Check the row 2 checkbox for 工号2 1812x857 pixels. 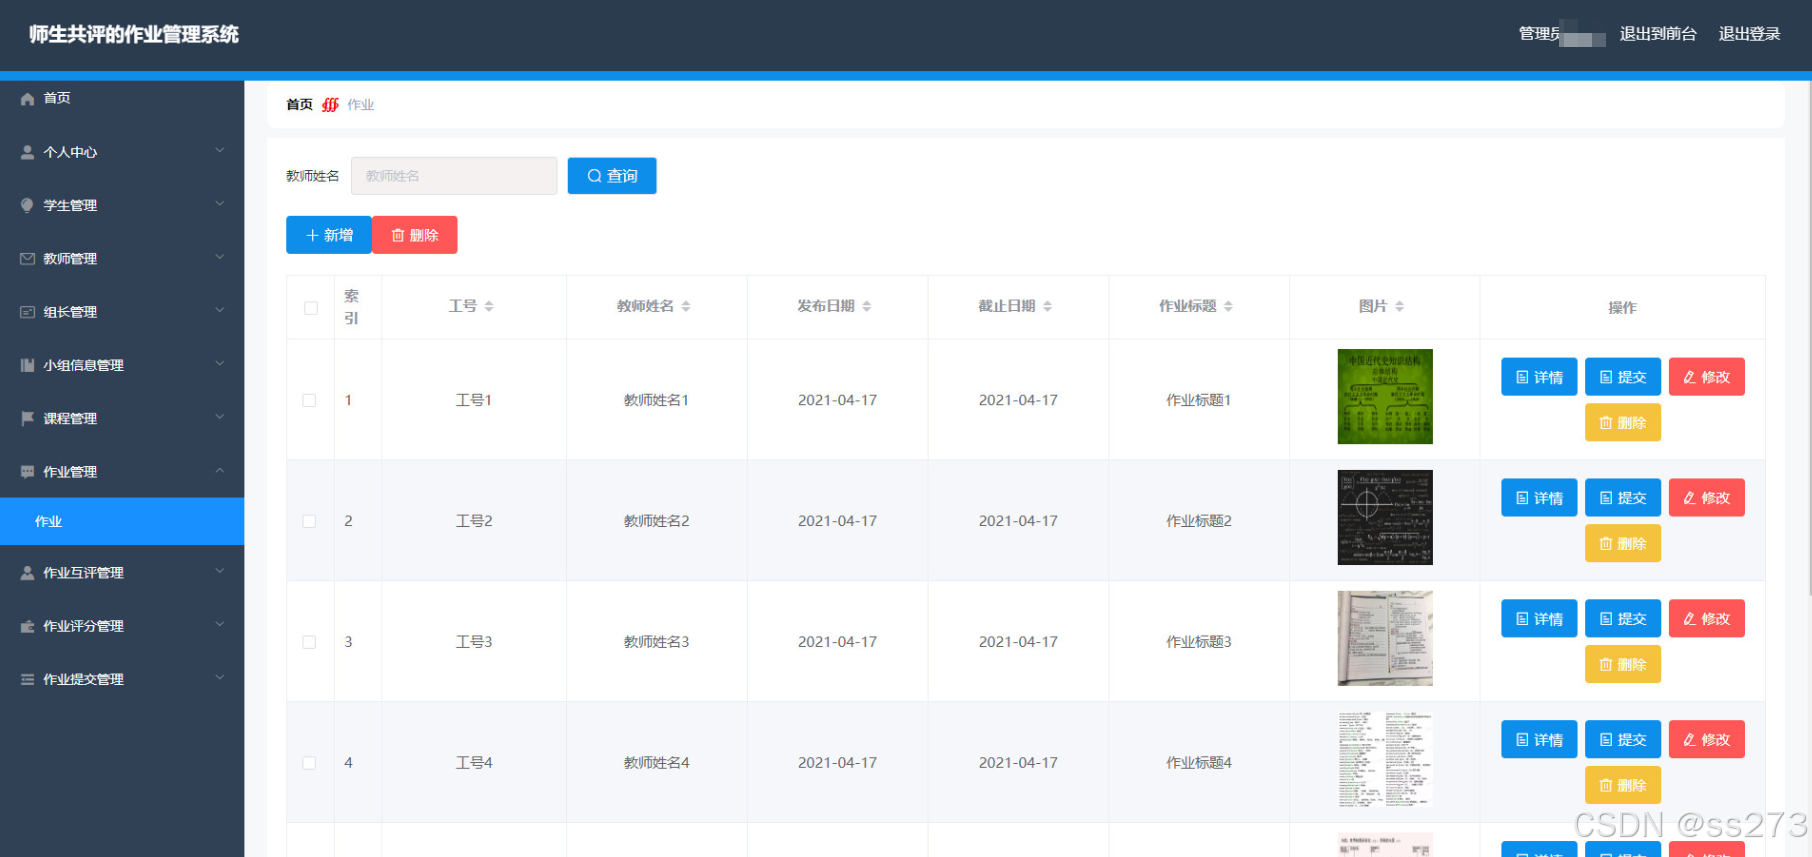[309, 521]
